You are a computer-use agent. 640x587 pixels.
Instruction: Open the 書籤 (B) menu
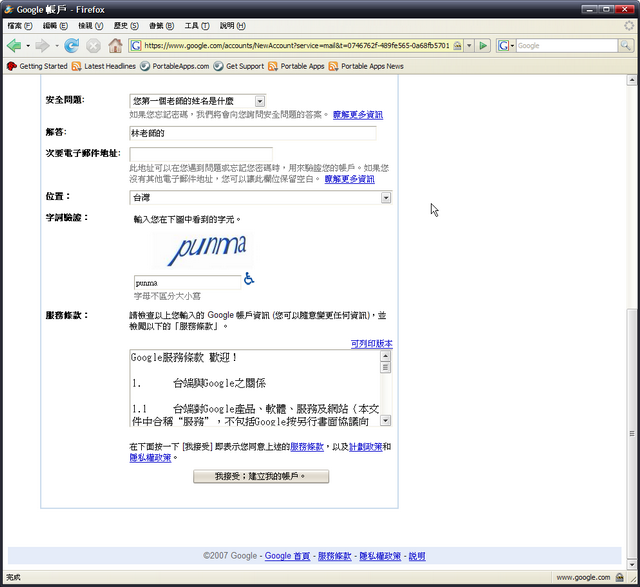coord(161,26)
